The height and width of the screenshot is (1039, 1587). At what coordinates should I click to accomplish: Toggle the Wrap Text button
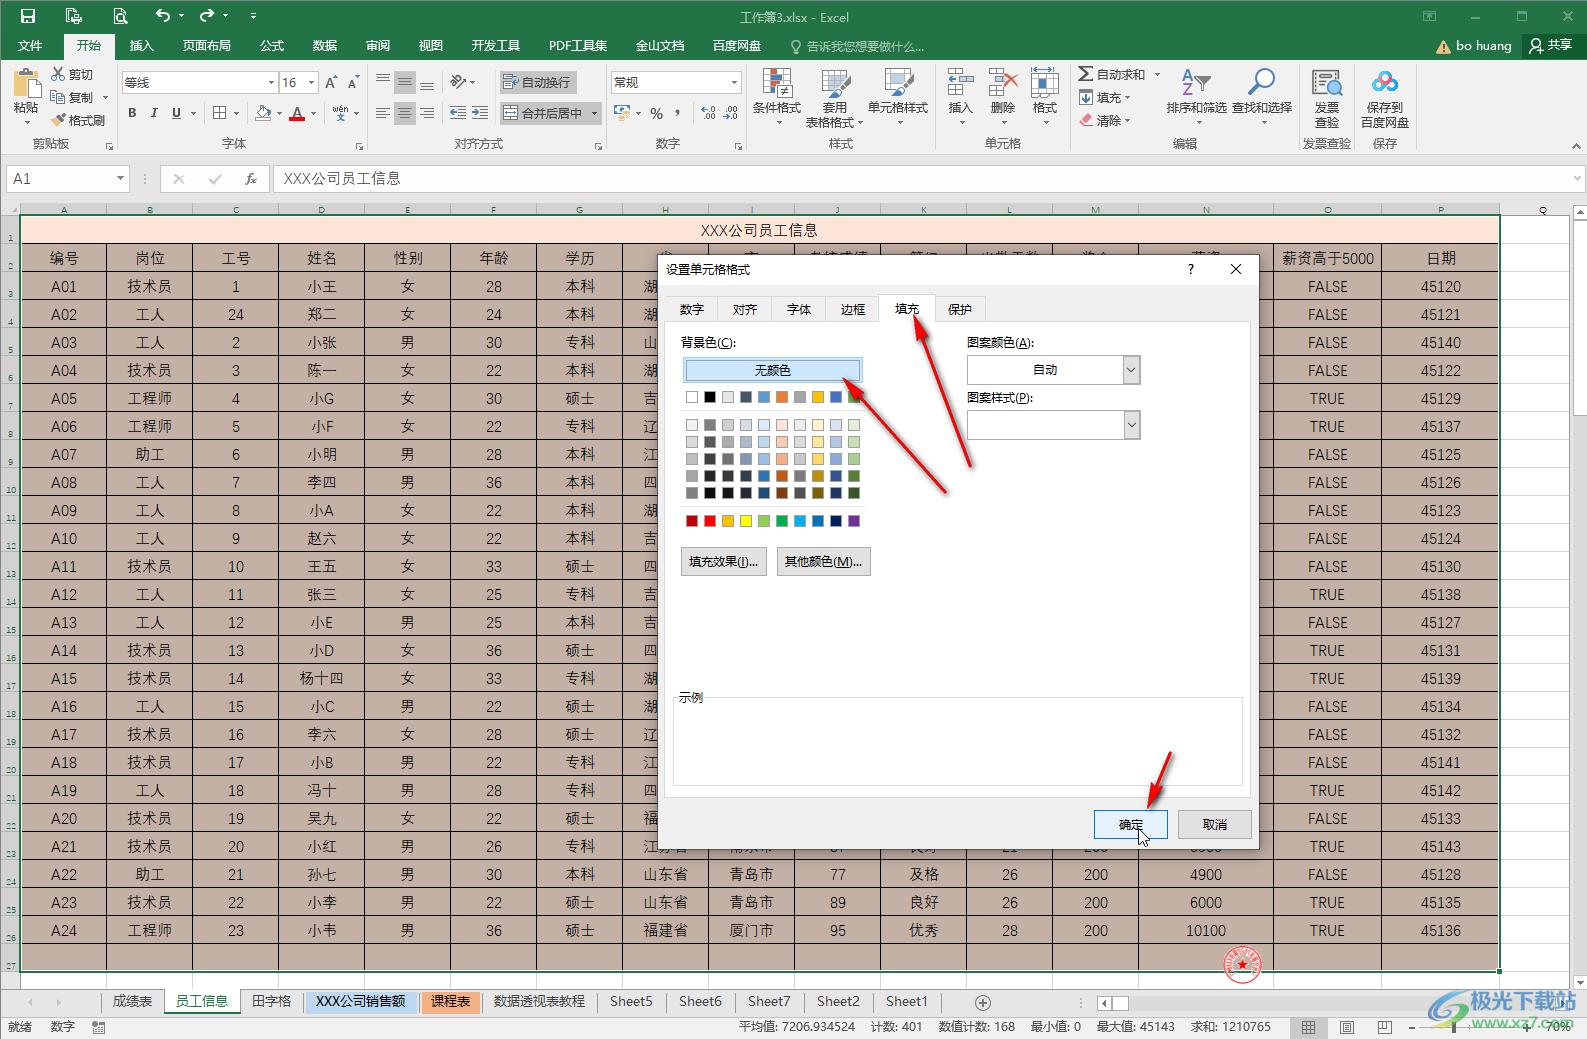[536, 82]
